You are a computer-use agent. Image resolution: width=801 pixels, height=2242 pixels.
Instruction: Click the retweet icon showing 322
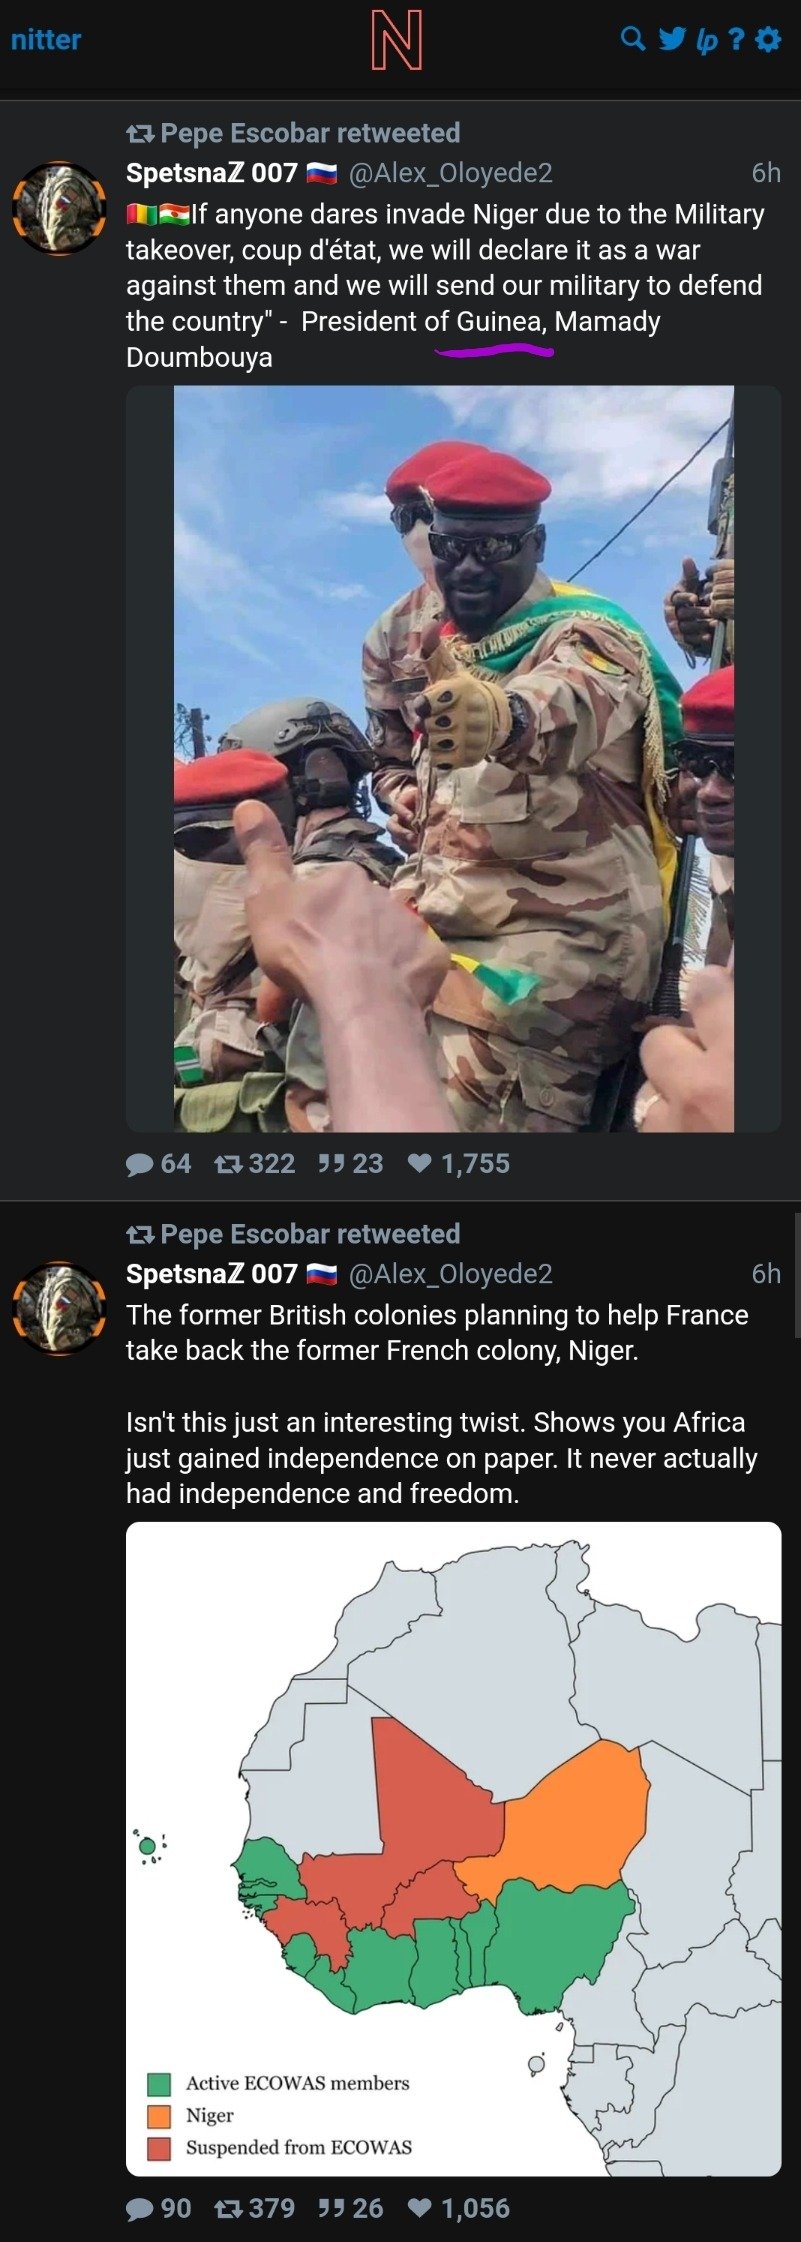pyautogui.click(x=228, y=1163)
